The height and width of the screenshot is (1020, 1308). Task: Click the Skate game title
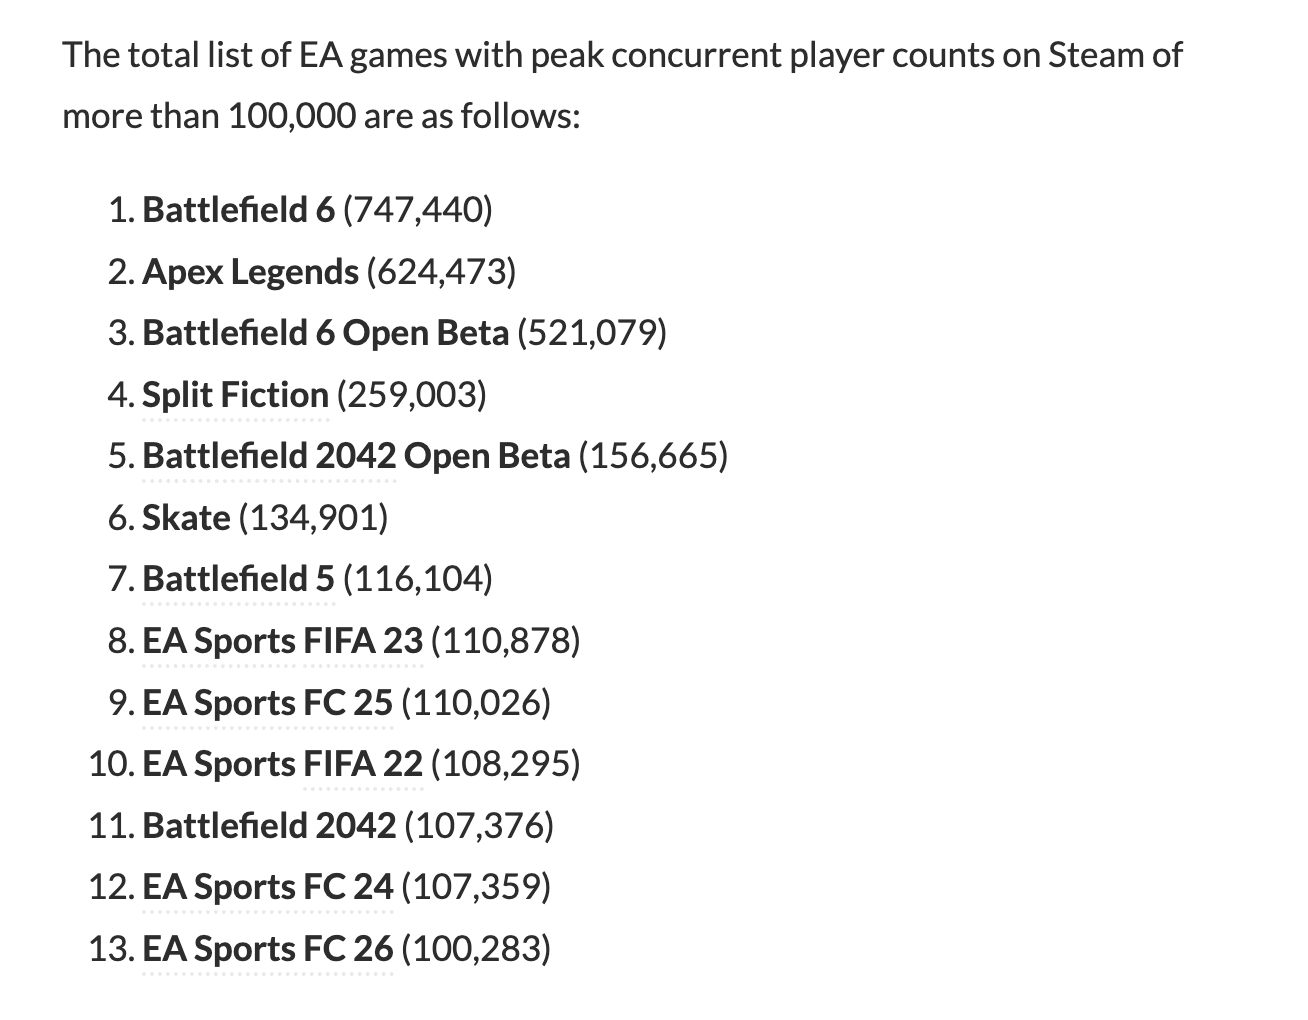186,518
